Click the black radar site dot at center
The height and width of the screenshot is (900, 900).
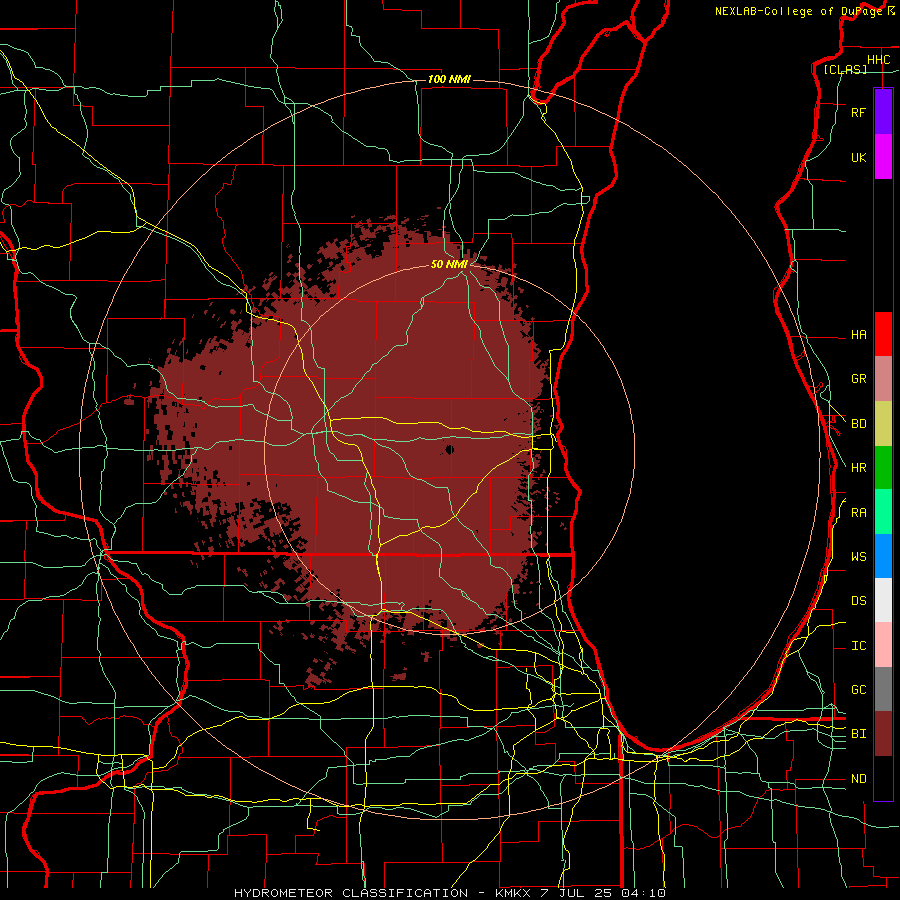pyautogui.click(x=449, y=449)
